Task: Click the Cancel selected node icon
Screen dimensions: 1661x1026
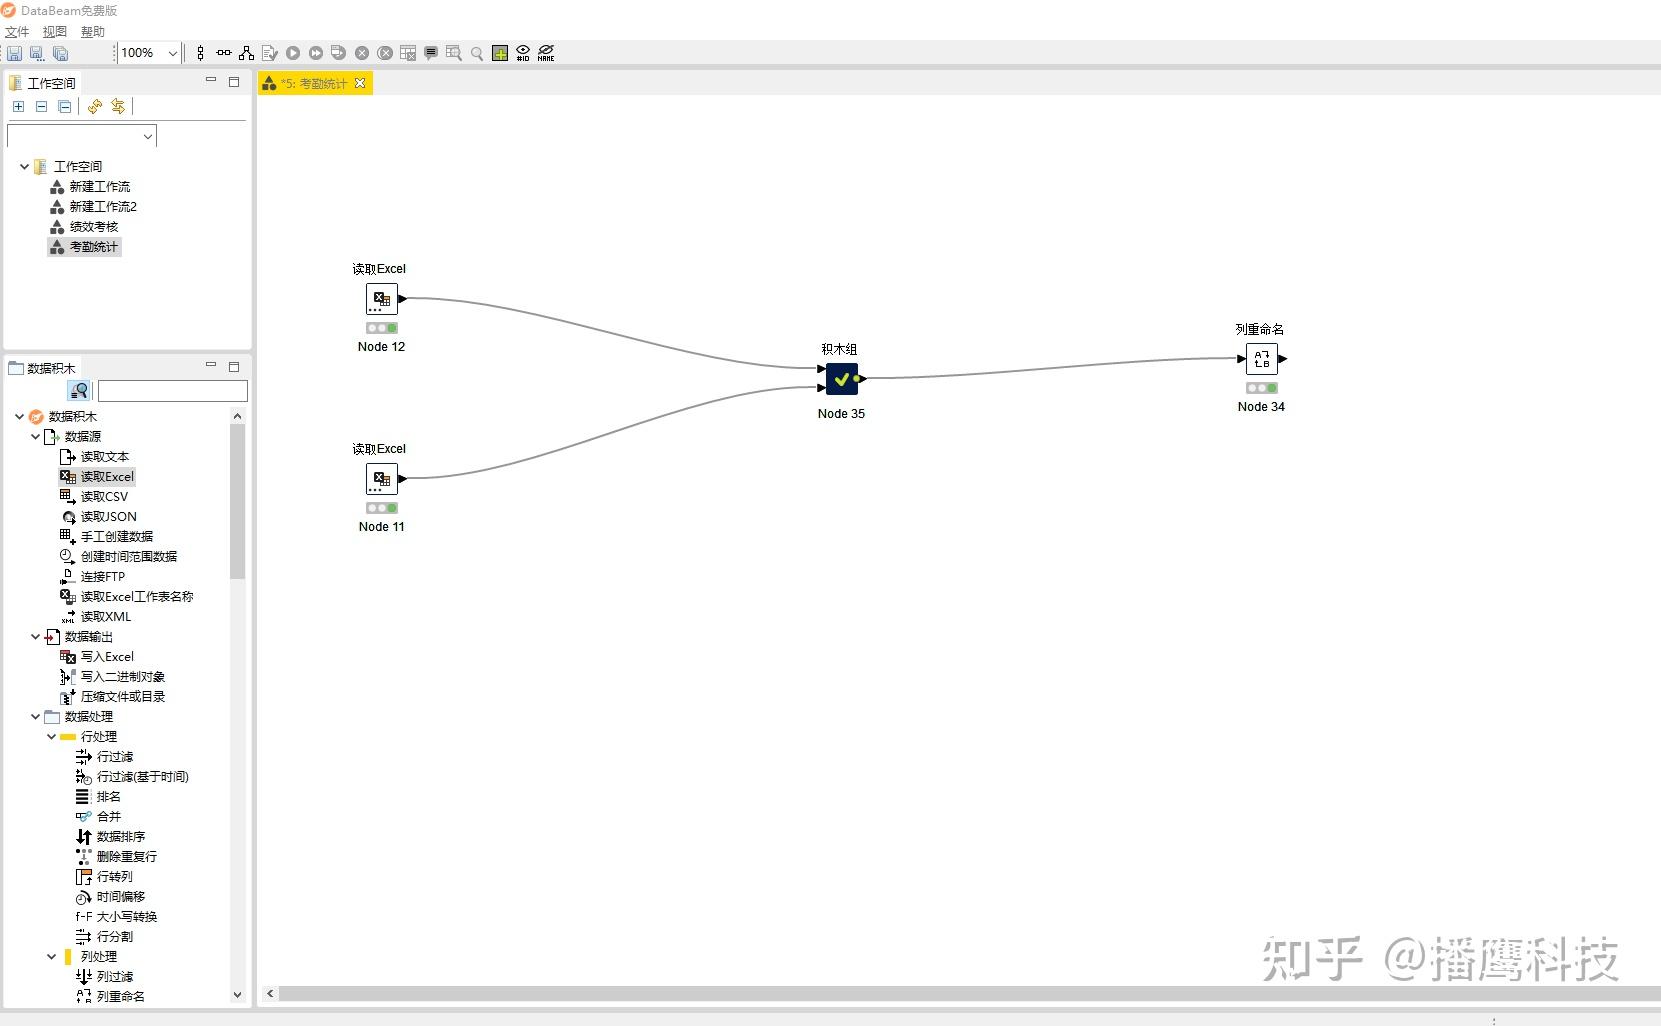Action: [362, 53]
